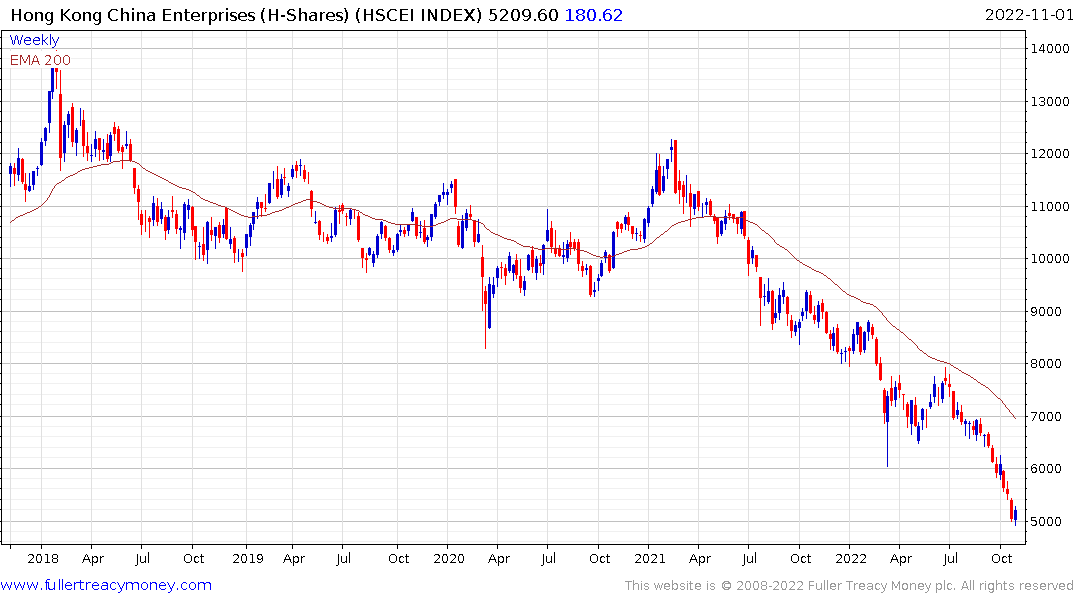Click the Weekly timeframe label

(34, 40)
